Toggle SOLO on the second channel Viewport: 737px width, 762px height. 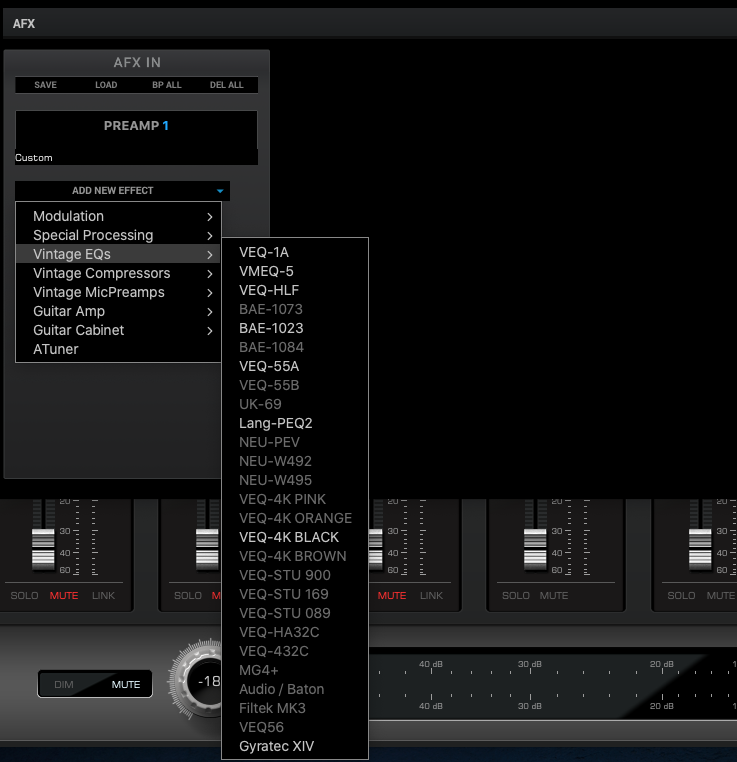coord(188,595)
